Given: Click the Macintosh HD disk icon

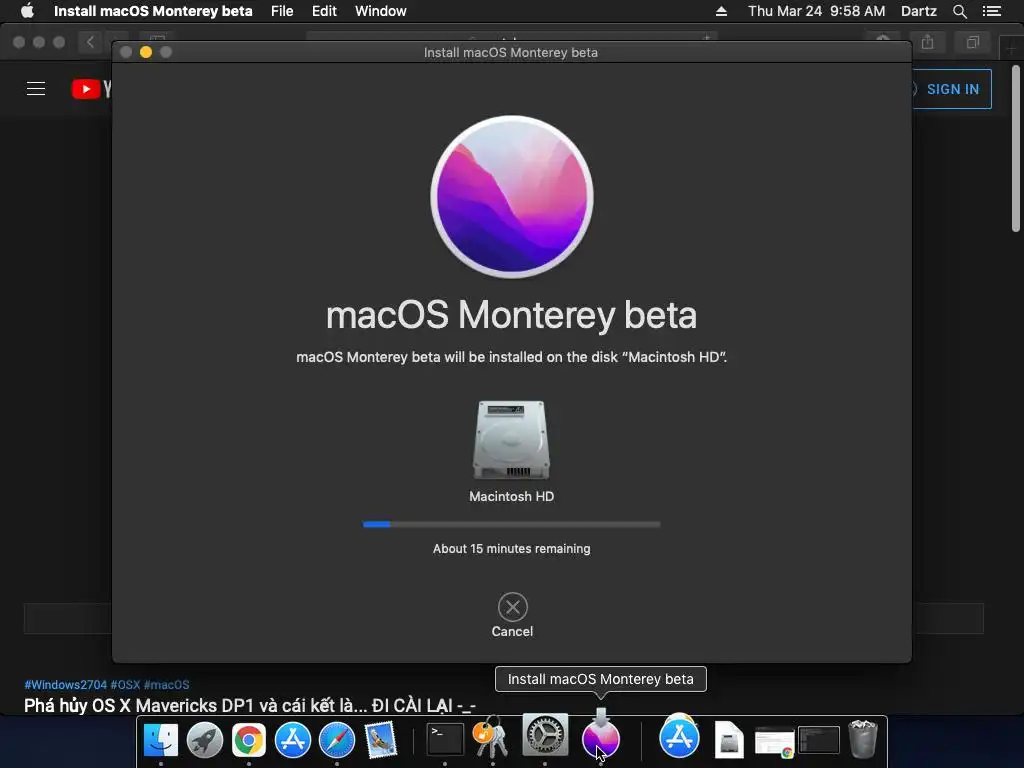Looking at the screenshot, I should 511,440.
